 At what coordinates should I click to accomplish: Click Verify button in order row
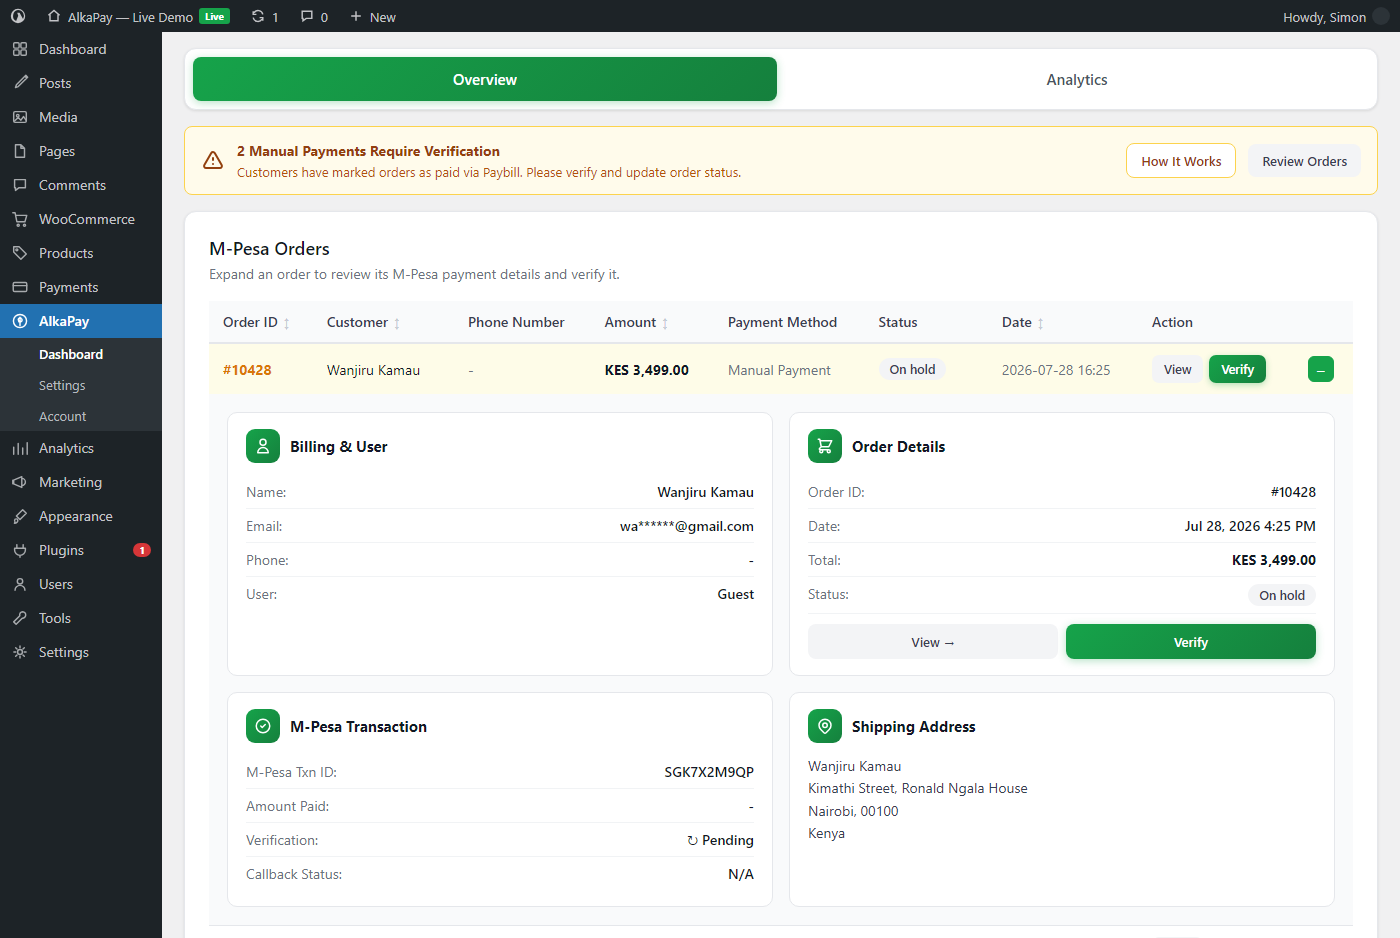click(x=1237, y=369)
